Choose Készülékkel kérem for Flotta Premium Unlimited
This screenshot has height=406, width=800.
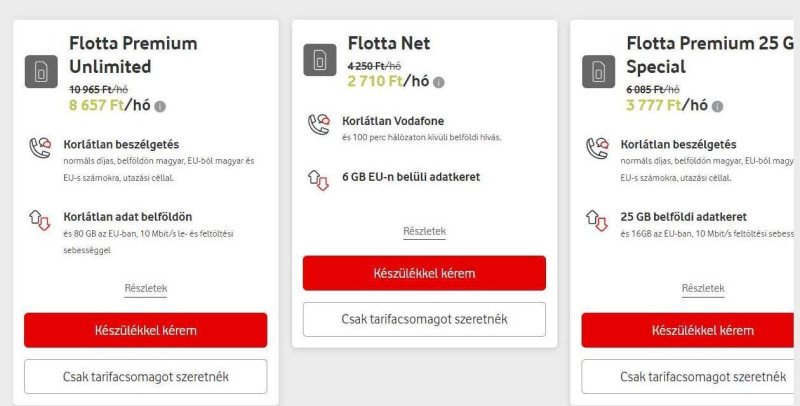point(146,331)
